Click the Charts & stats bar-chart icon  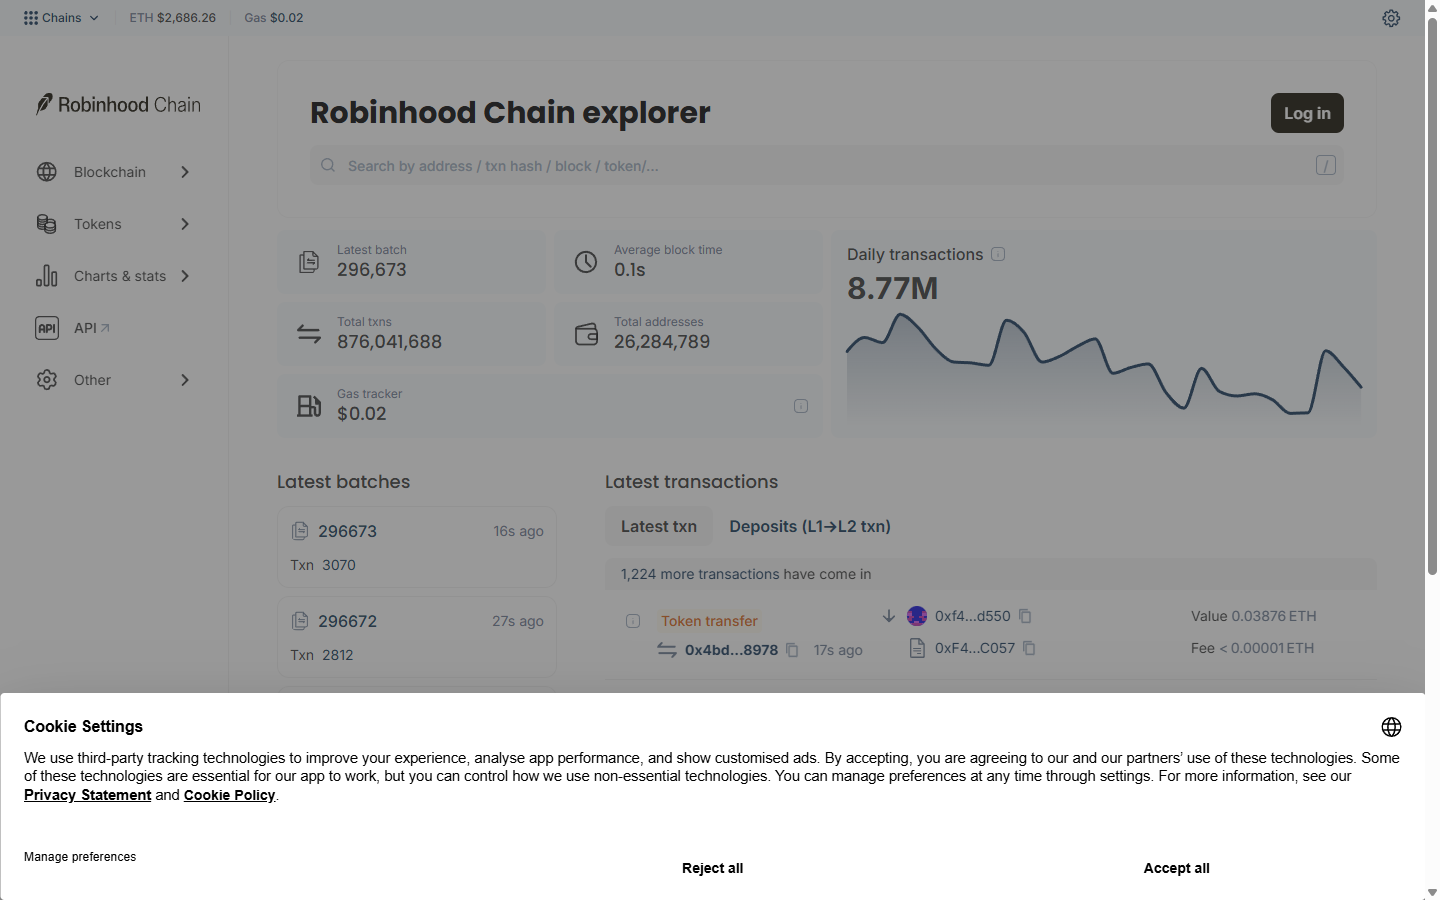[47, 276]
